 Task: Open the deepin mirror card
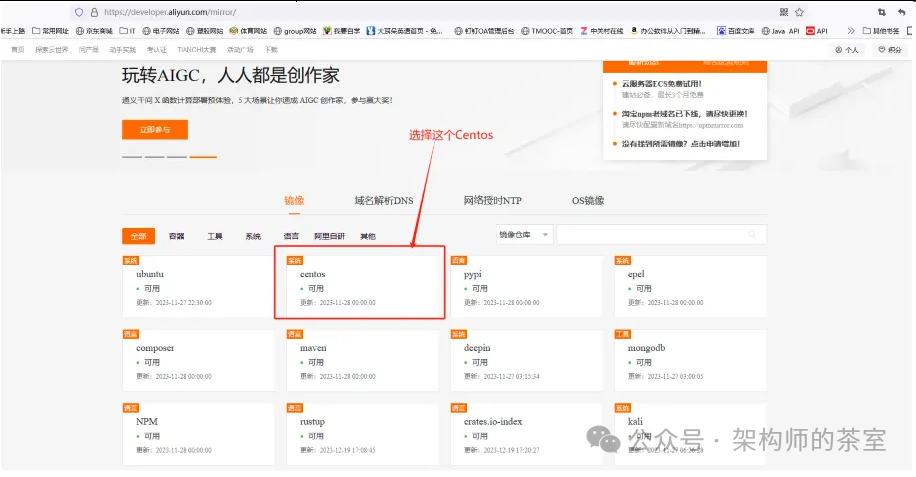526,360
